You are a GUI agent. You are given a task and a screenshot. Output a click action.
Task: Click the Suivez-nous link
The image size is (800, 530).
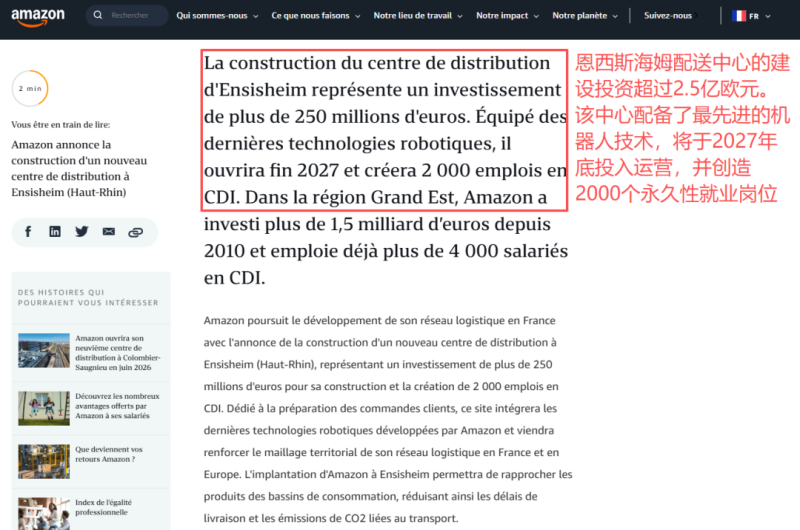point(668,16)
